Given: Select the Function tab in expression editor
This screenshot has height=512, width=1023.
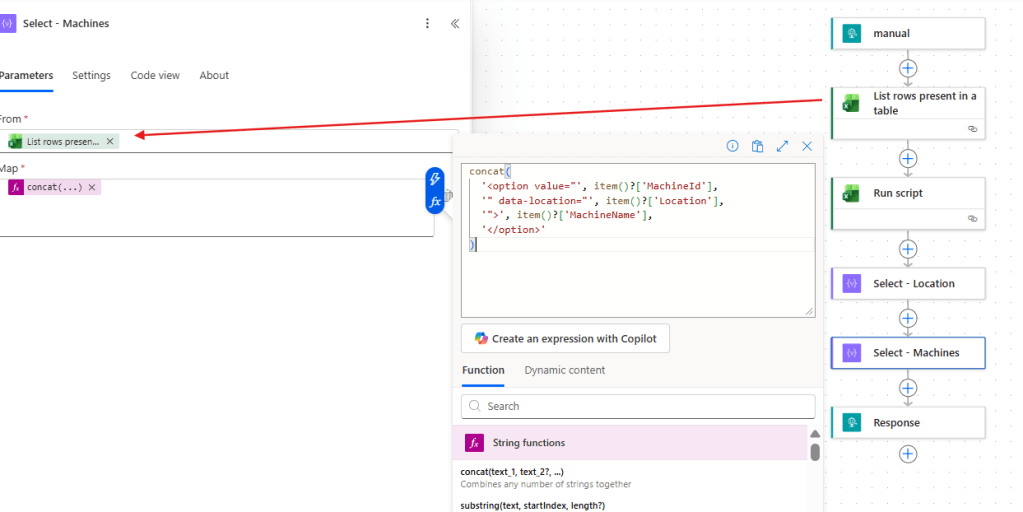Looking at the screenshot, I should tap(483, 370).
